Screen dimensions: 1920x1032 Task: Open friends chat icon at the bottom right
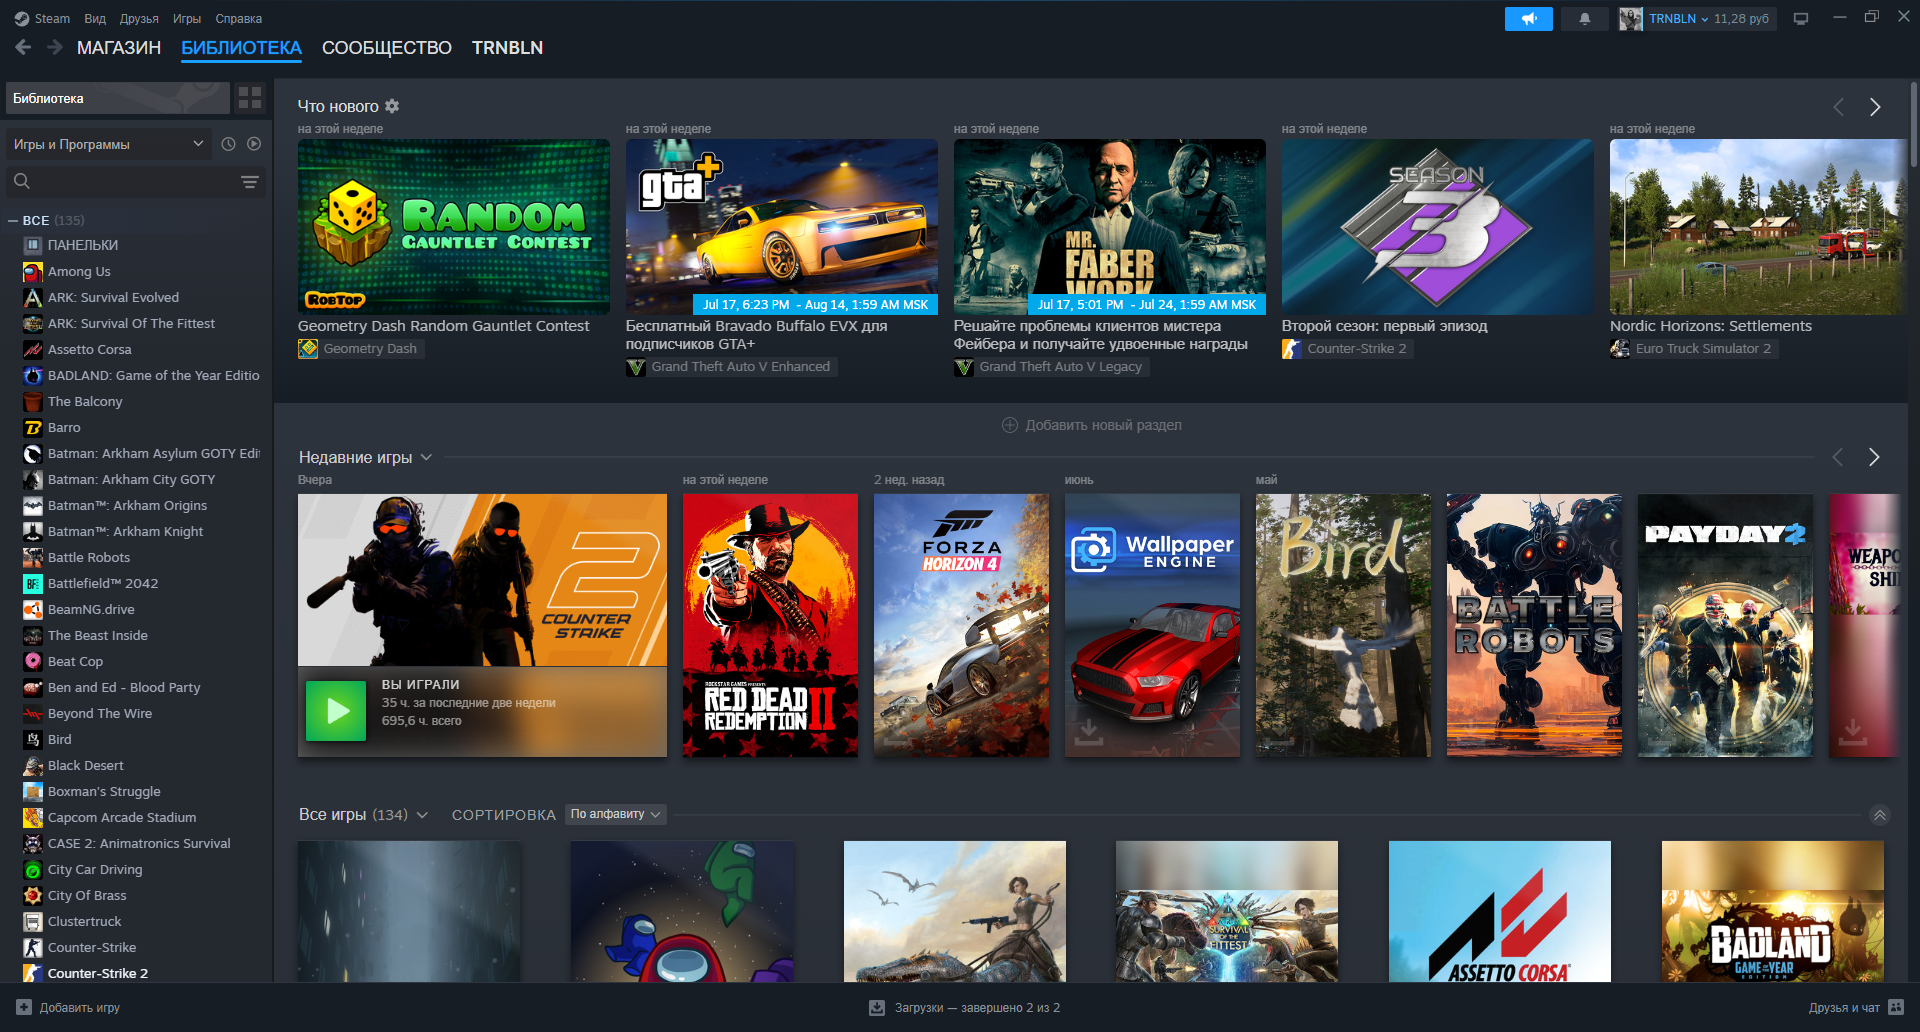click(1895, 1007)
